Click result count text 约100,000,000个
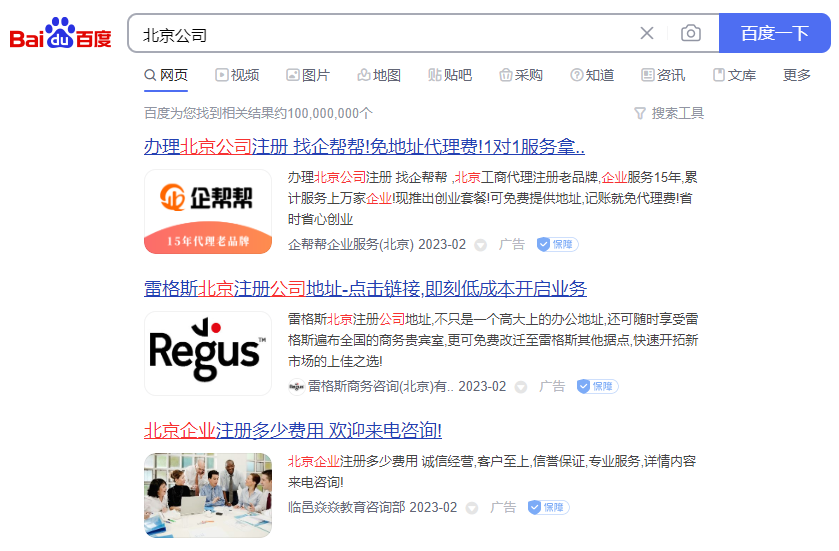839x551 pixels. click(324, 113)
